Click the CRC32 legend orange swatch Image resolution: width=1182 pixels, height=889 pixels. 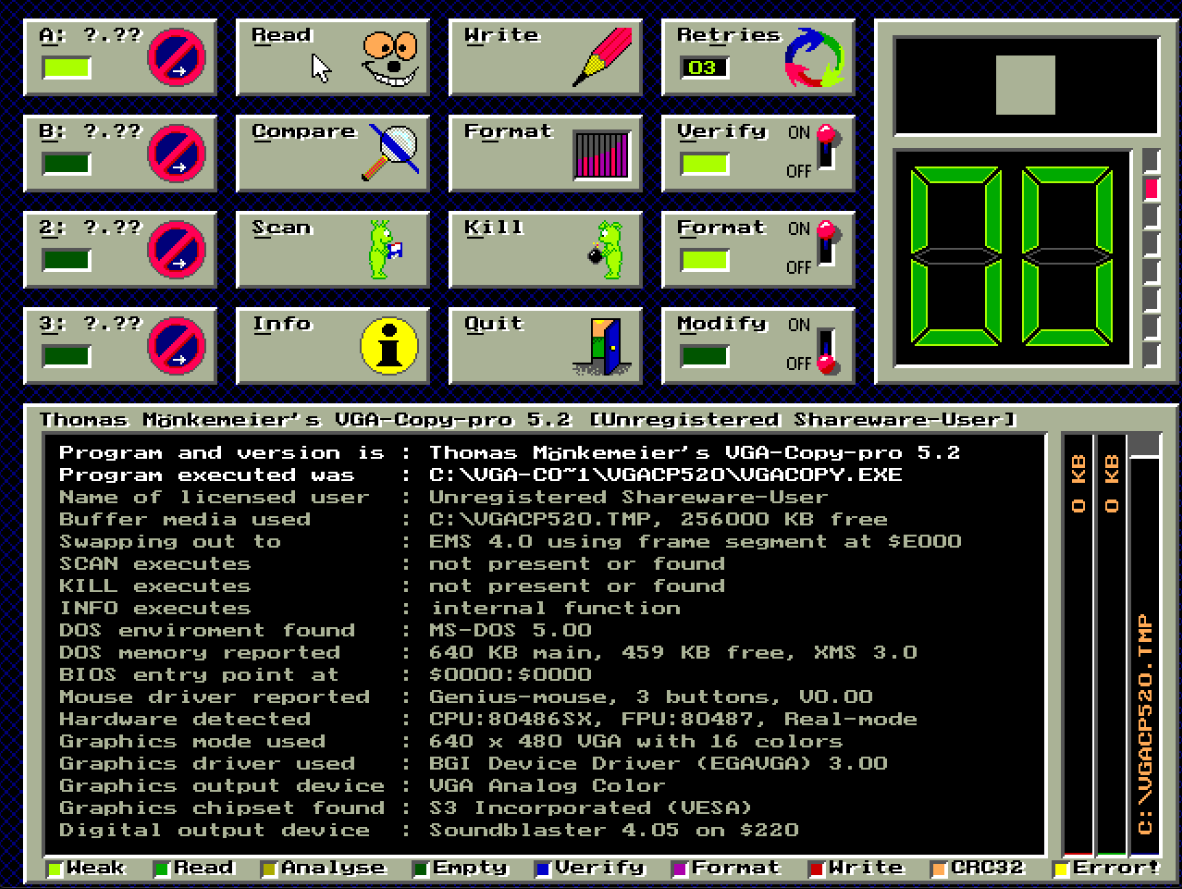pyautogui.click(x=938, y=869)
